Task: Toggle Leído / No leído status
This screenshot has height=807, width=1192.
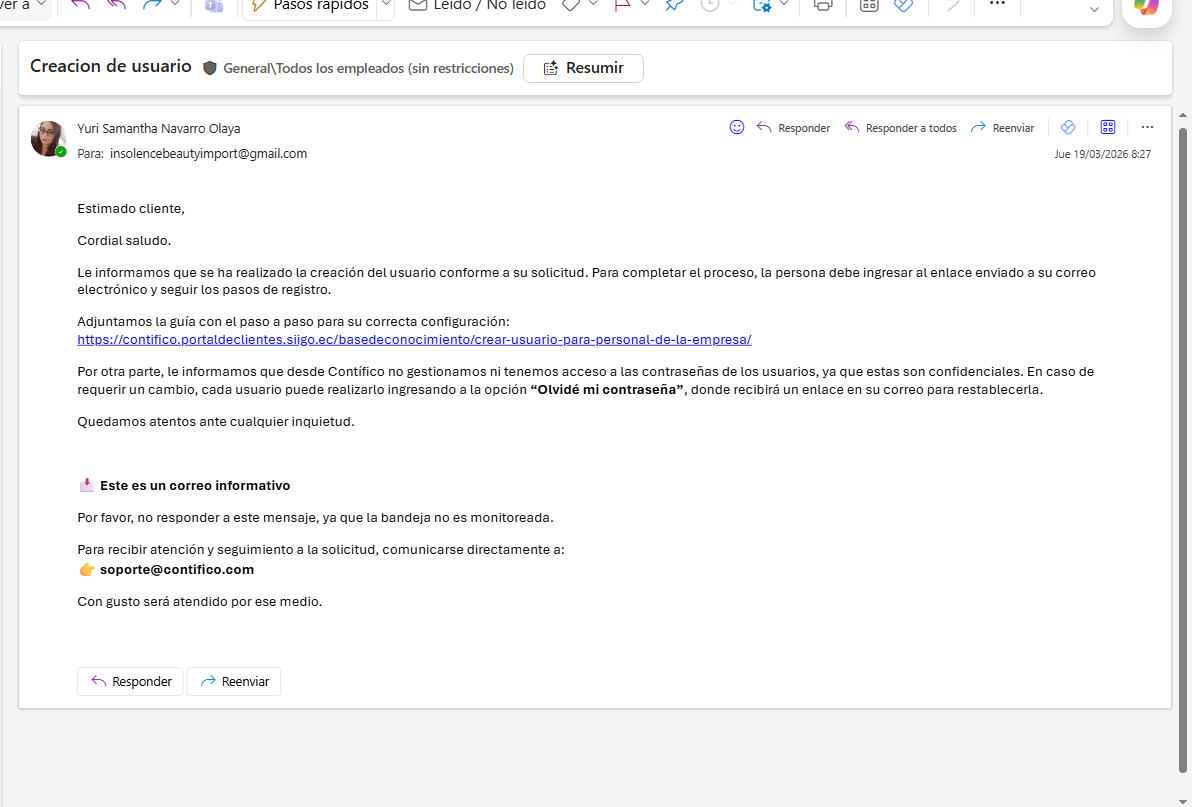Action: point(477,5)
